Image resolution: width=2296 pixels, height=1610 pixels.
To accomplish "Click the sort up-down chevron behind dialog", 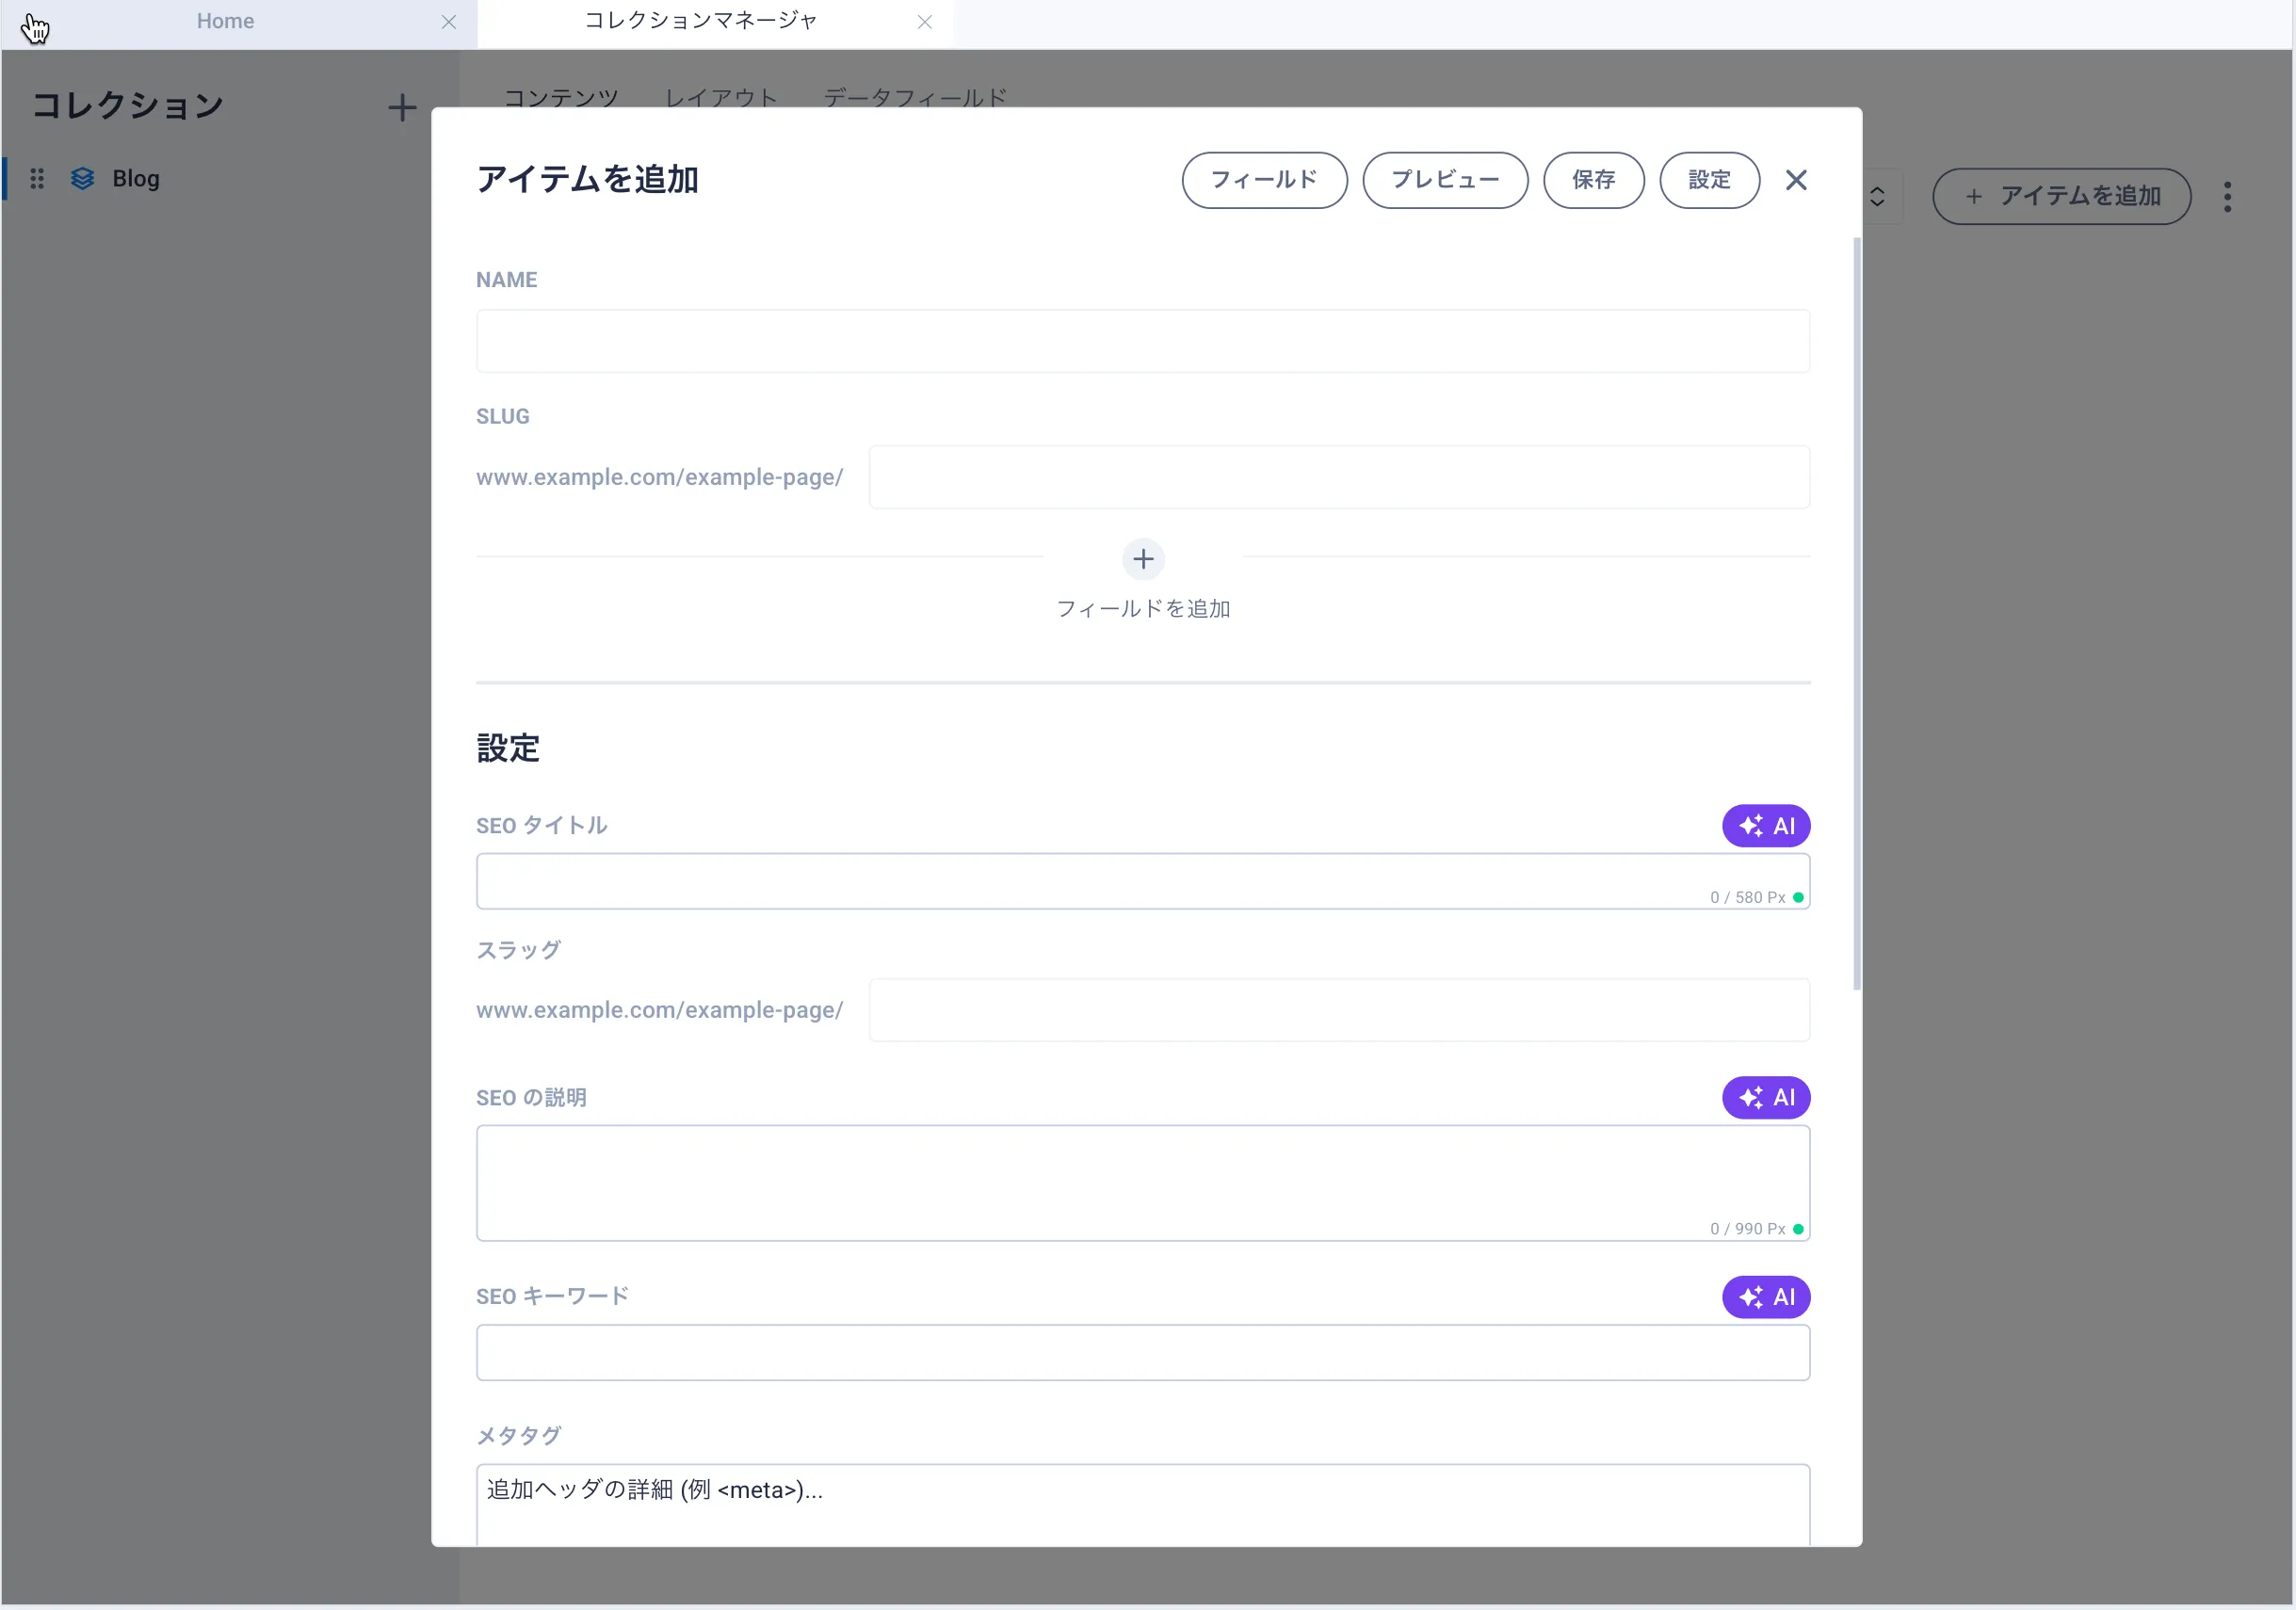I will coord(1877,197).
